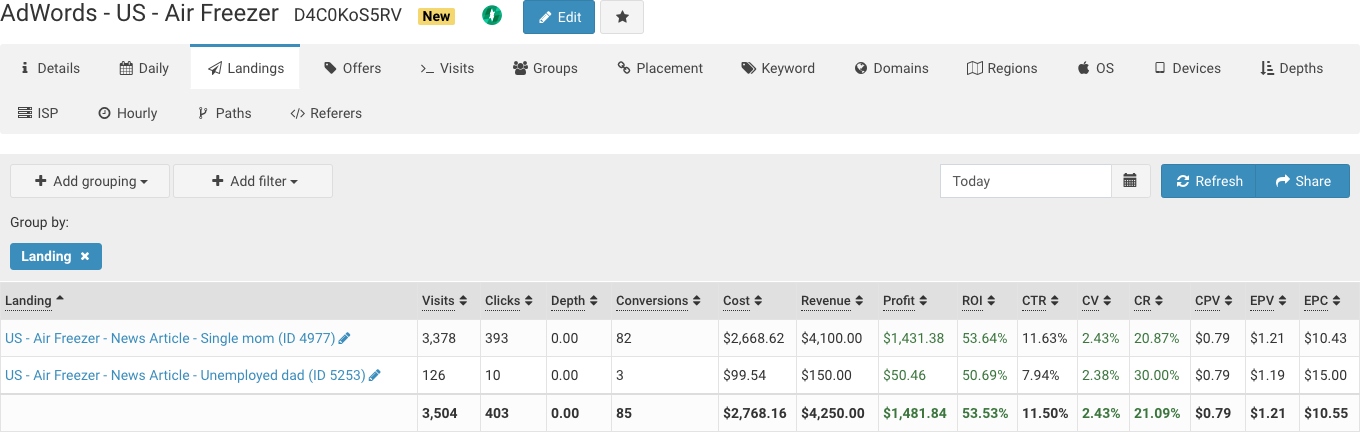1360x432 pixels.
Task: Click the Edit campaign button
Action: pos(559,17)
